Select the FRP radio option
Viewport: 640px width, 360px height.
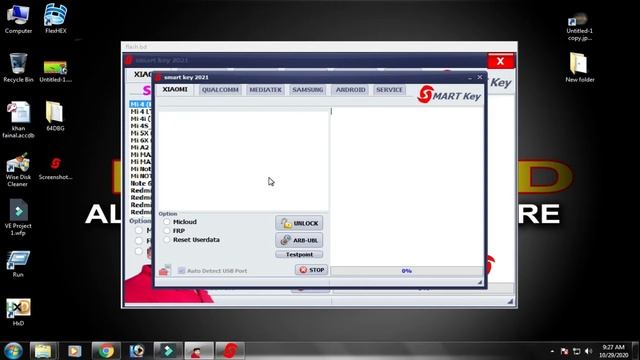pyautogui.click(x=167, y=231)
